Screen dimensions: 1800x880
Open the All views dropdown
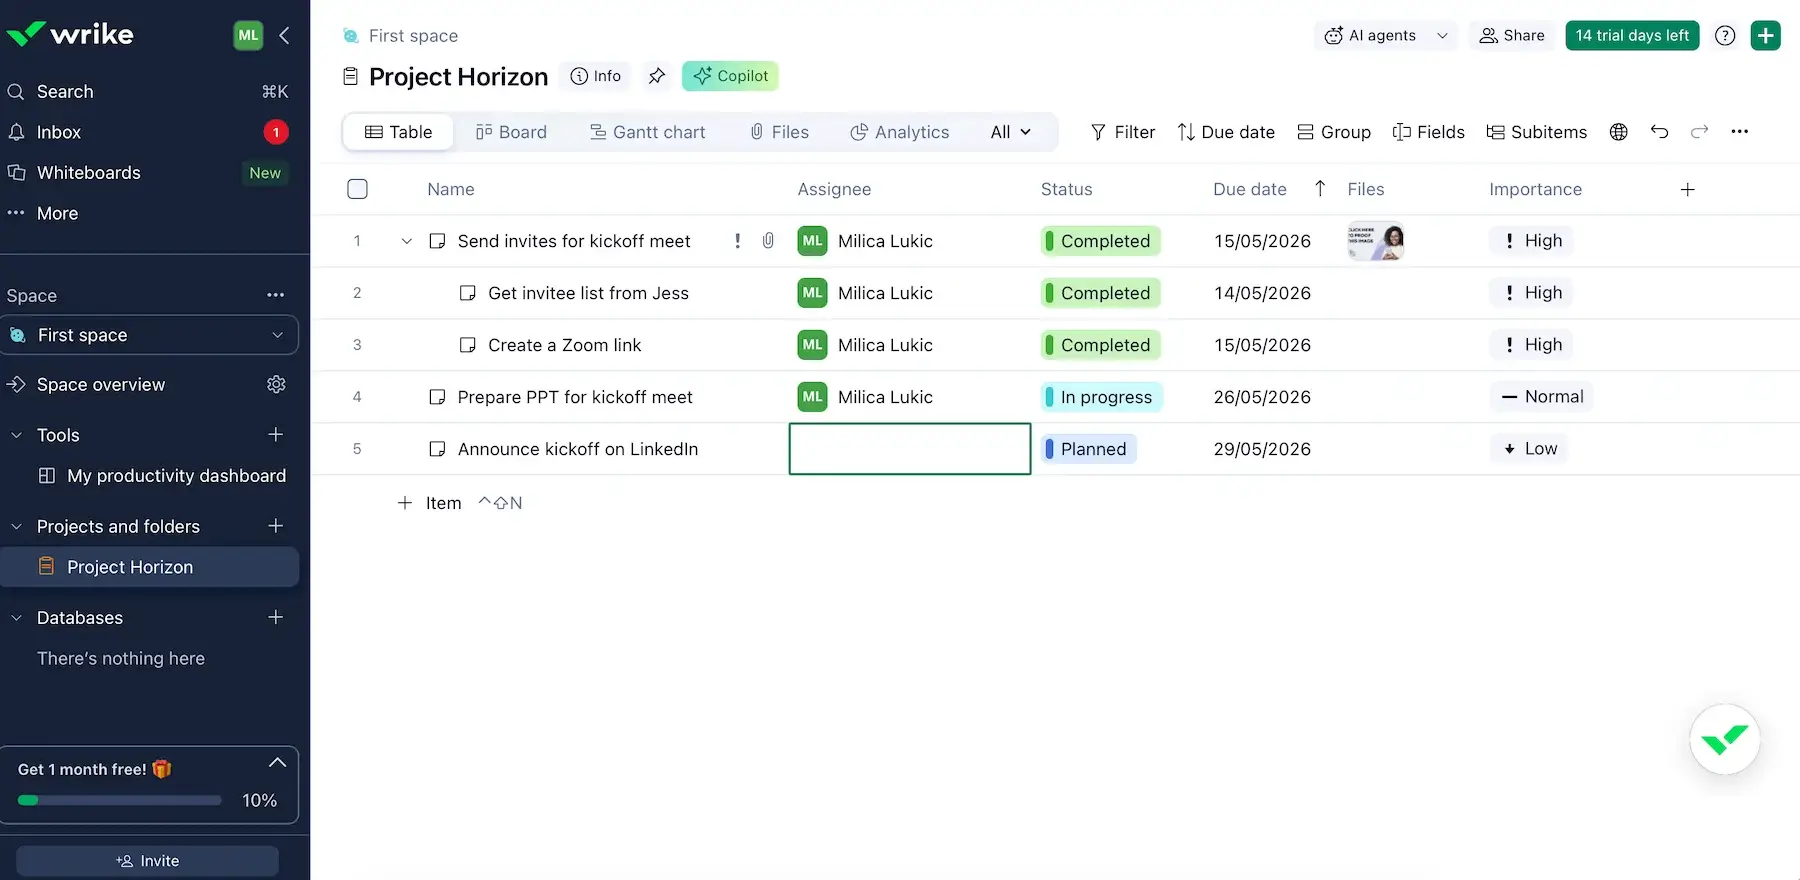(1011, 132)
